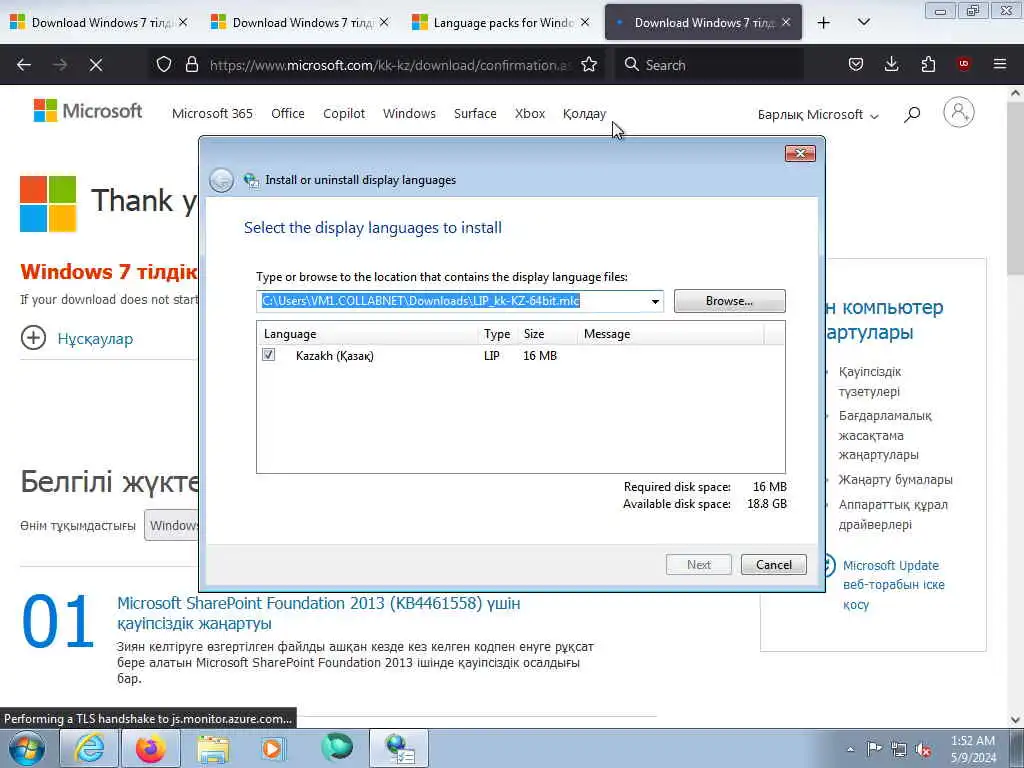Screen dimensions: 1024x768
Task: Click the taskbar clock showing 1:52 AM
Action: 973,749
